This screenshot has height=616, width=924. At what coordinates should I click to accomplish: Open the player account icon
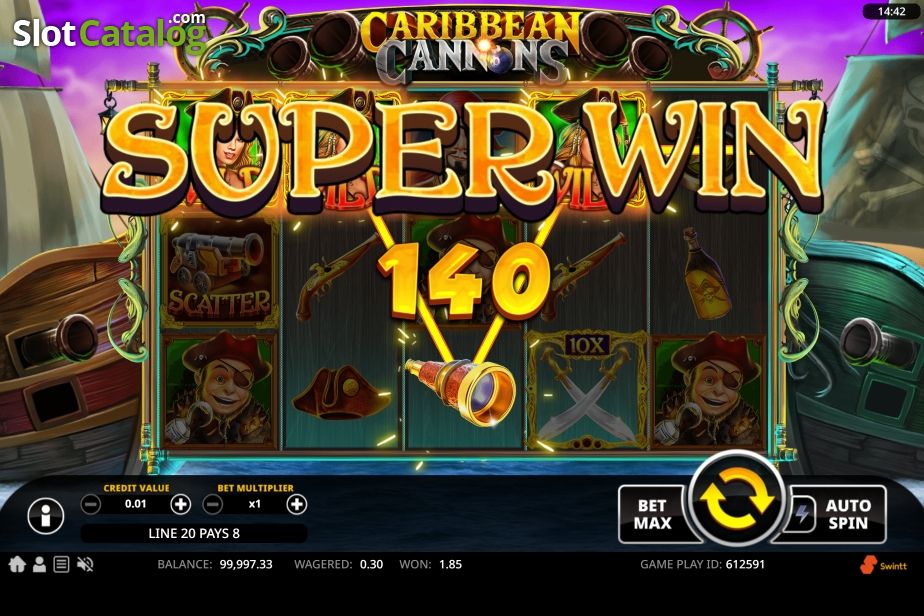(x=39, y=564)
